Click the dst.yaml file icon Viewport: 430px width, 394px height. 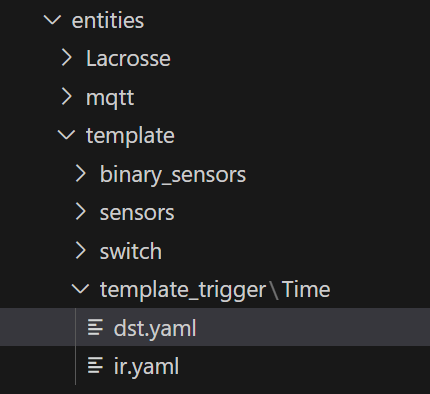click(x=95, y=327)
